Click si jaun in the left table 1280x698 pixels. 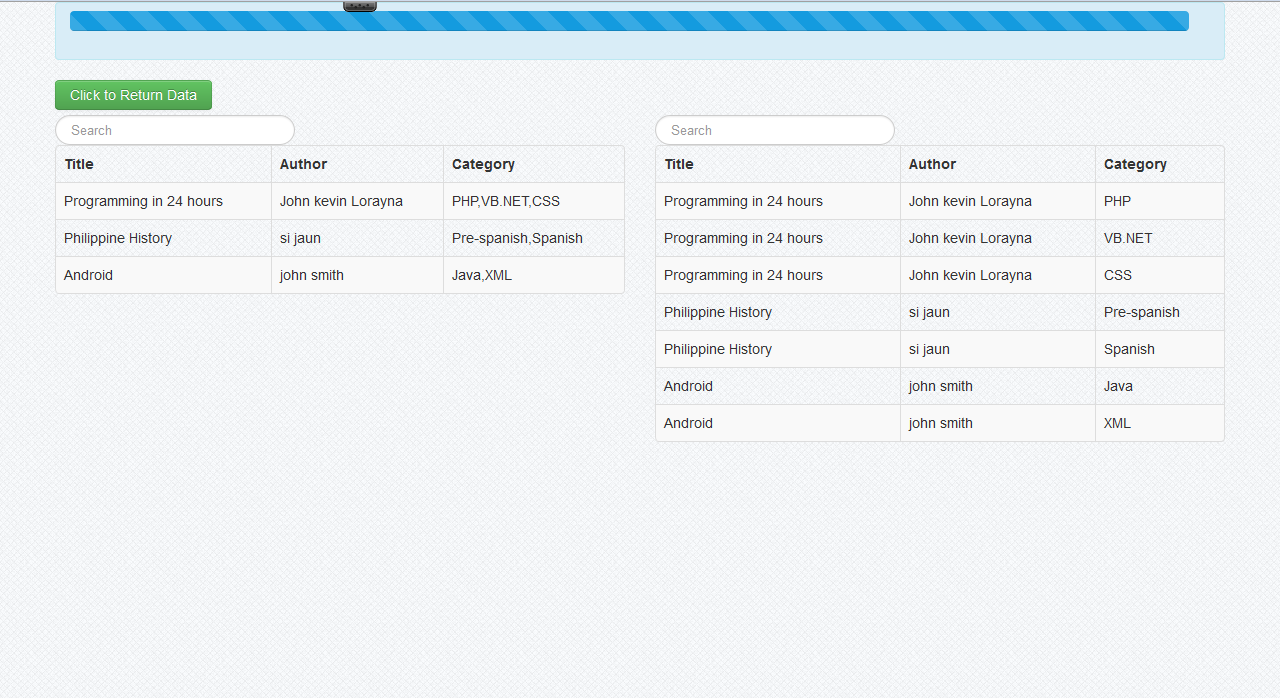click(x=300, y=238)
